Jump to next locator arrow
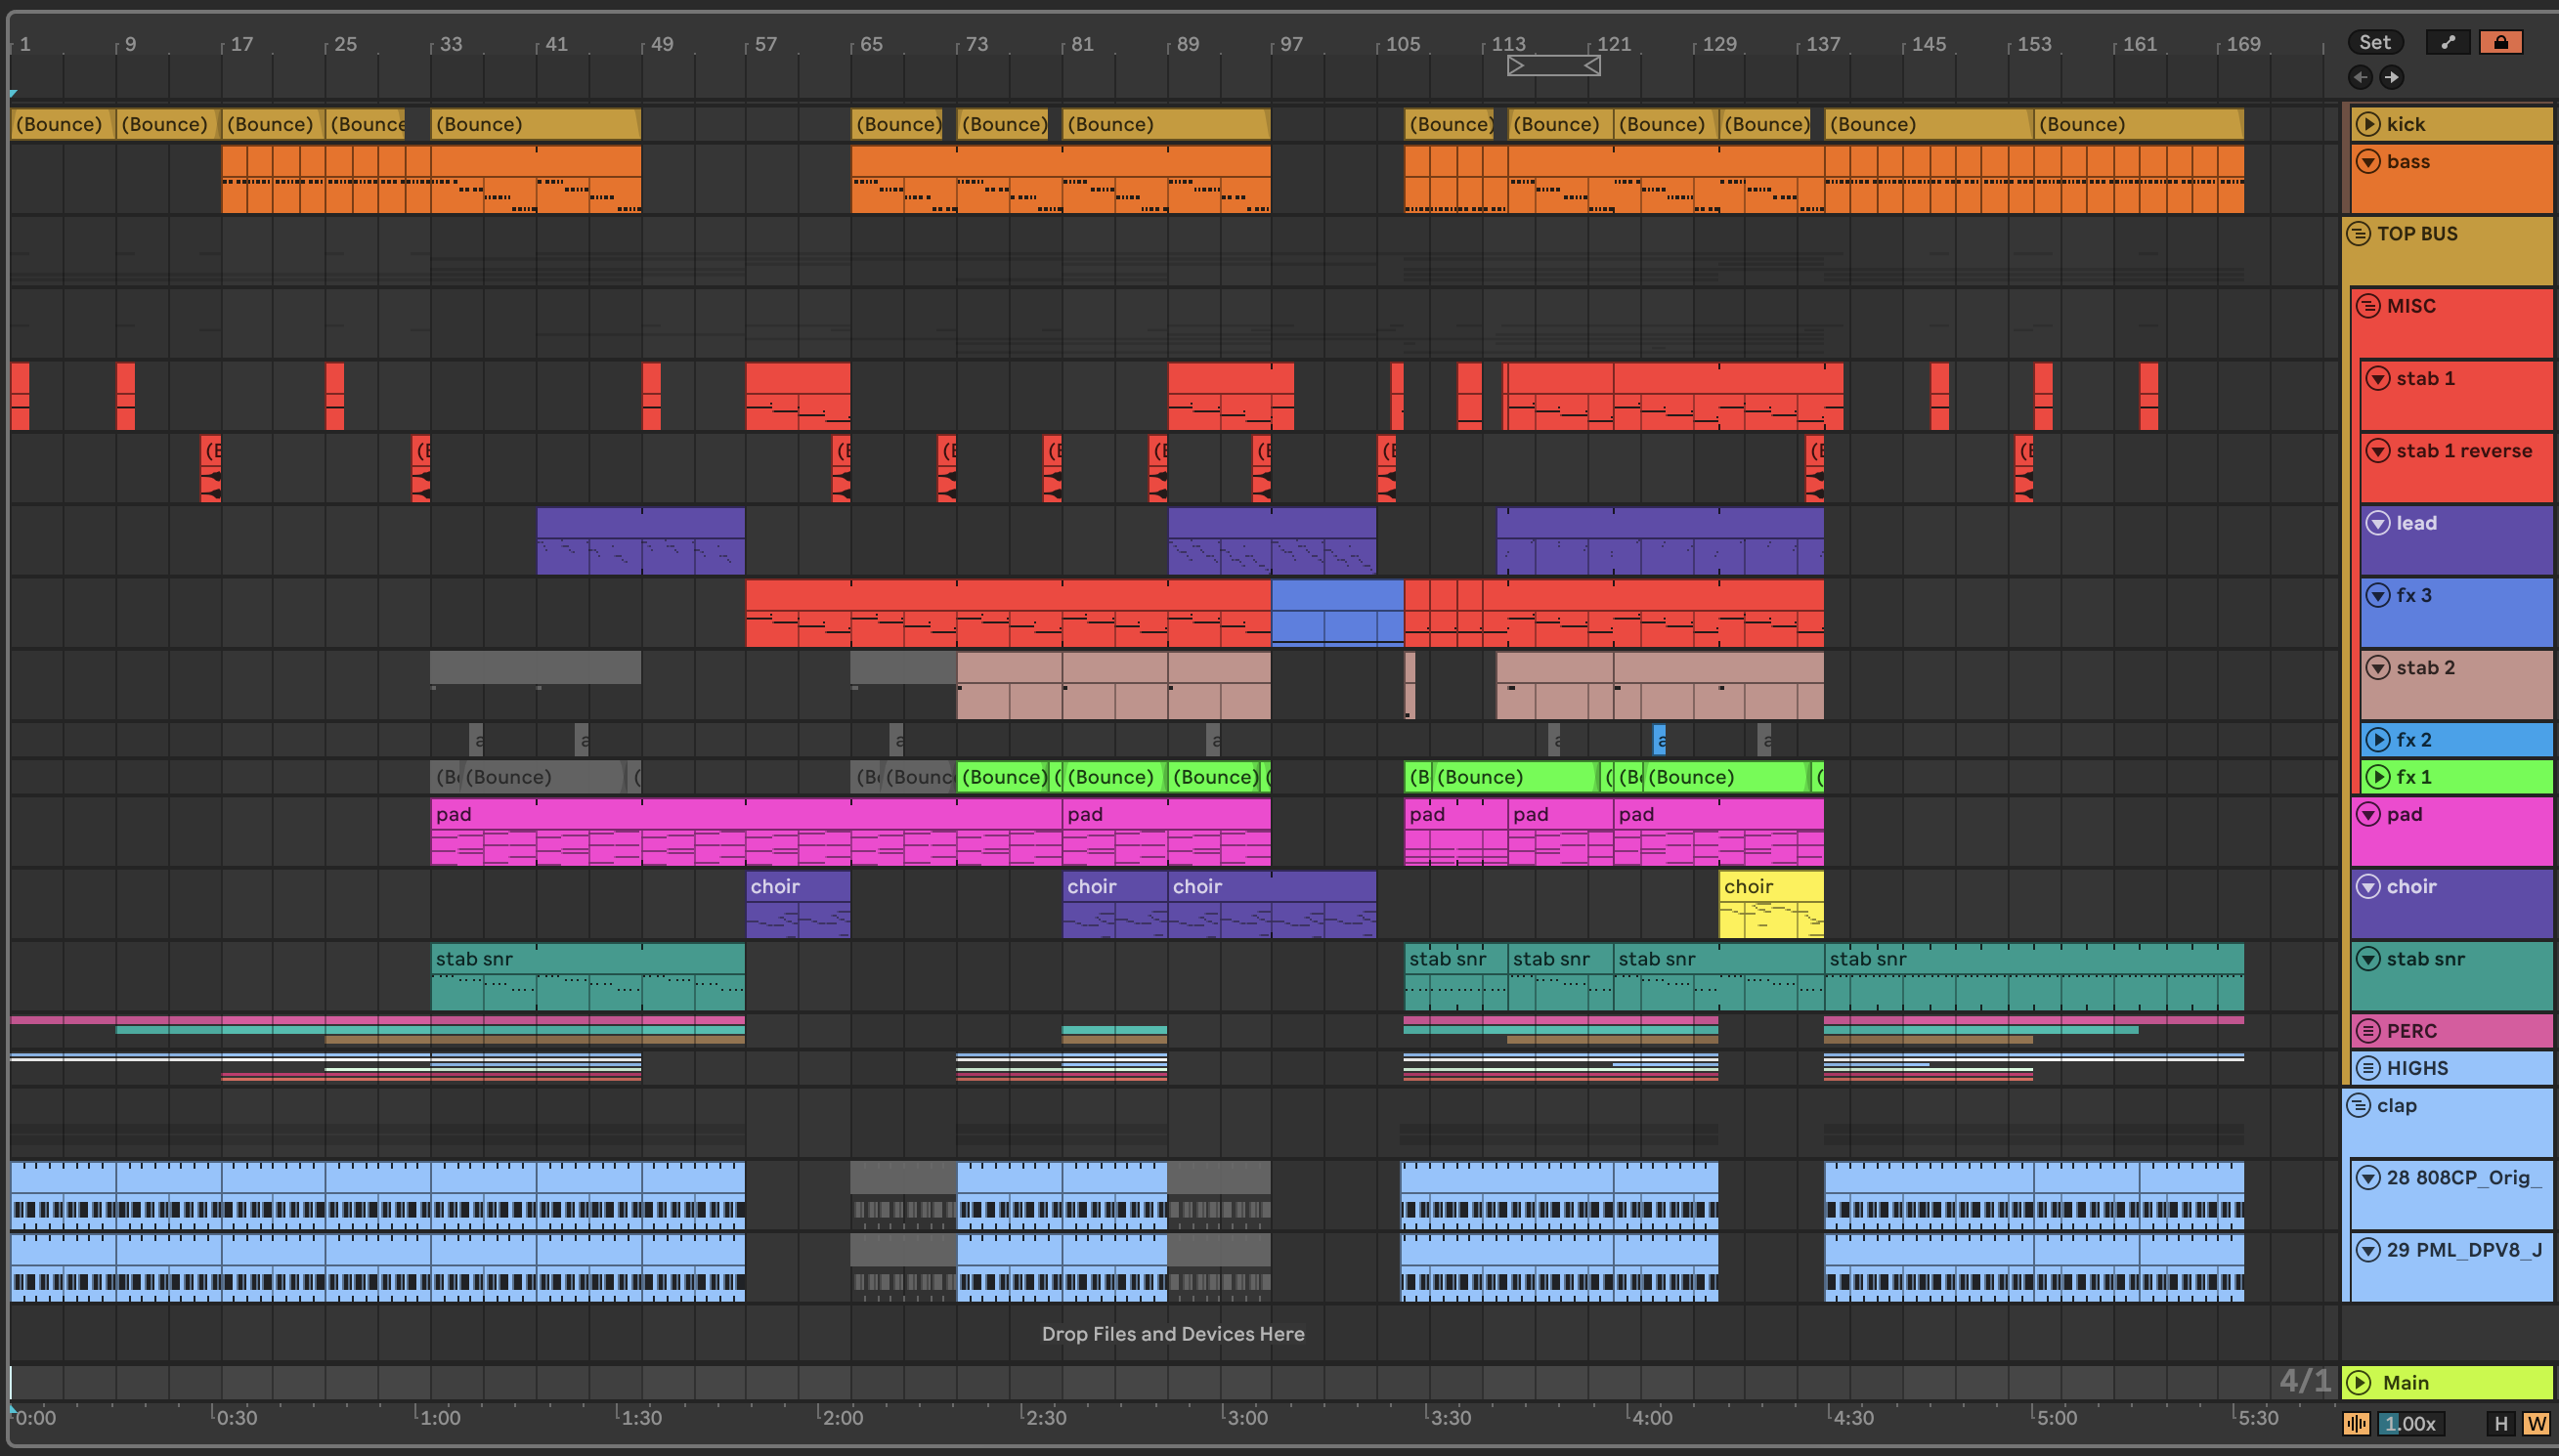The image size is (2559, 1456). 2391,77
